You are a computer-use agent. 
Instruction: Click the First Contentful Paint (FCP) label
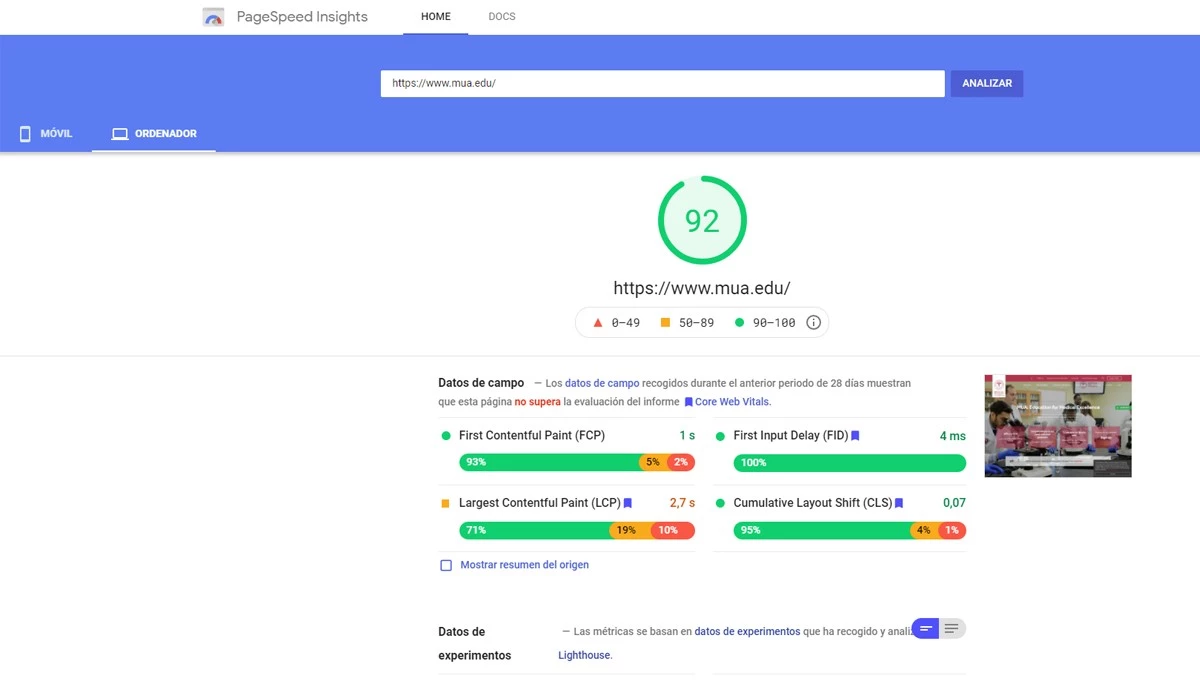point(532,436)
